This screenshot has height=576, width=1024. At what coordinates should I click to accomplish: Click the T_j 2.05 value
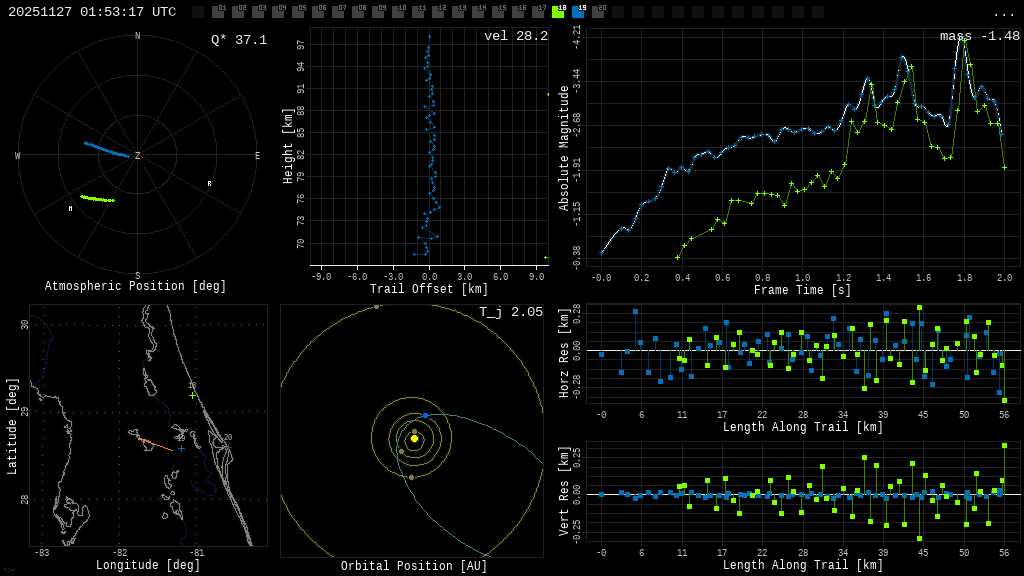[510, 312]
